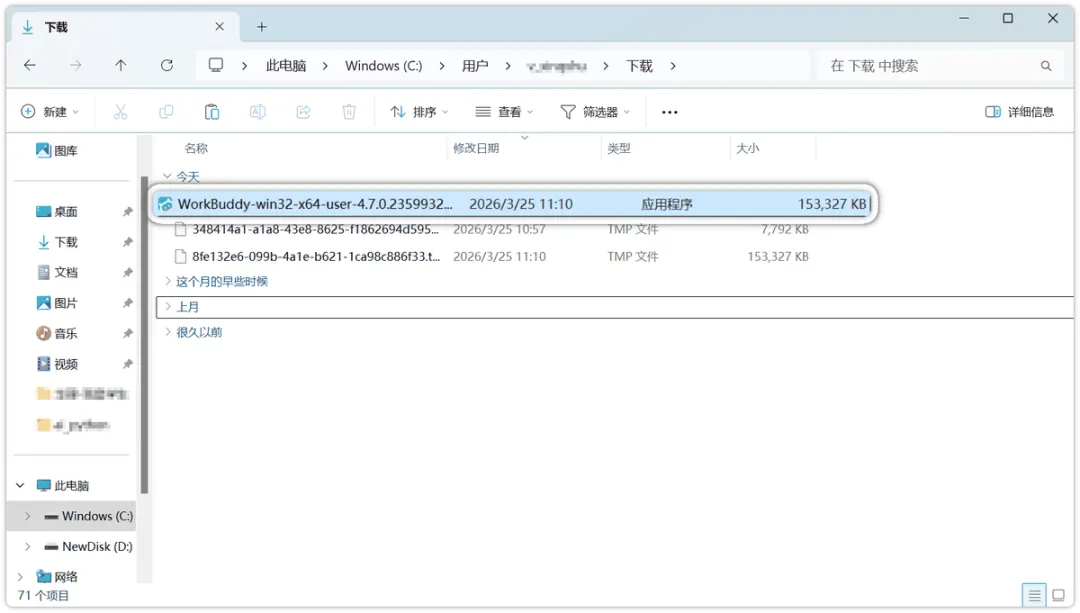Collapse the 今天 group
Screen dimensions: 1080x613
point(167,176)
